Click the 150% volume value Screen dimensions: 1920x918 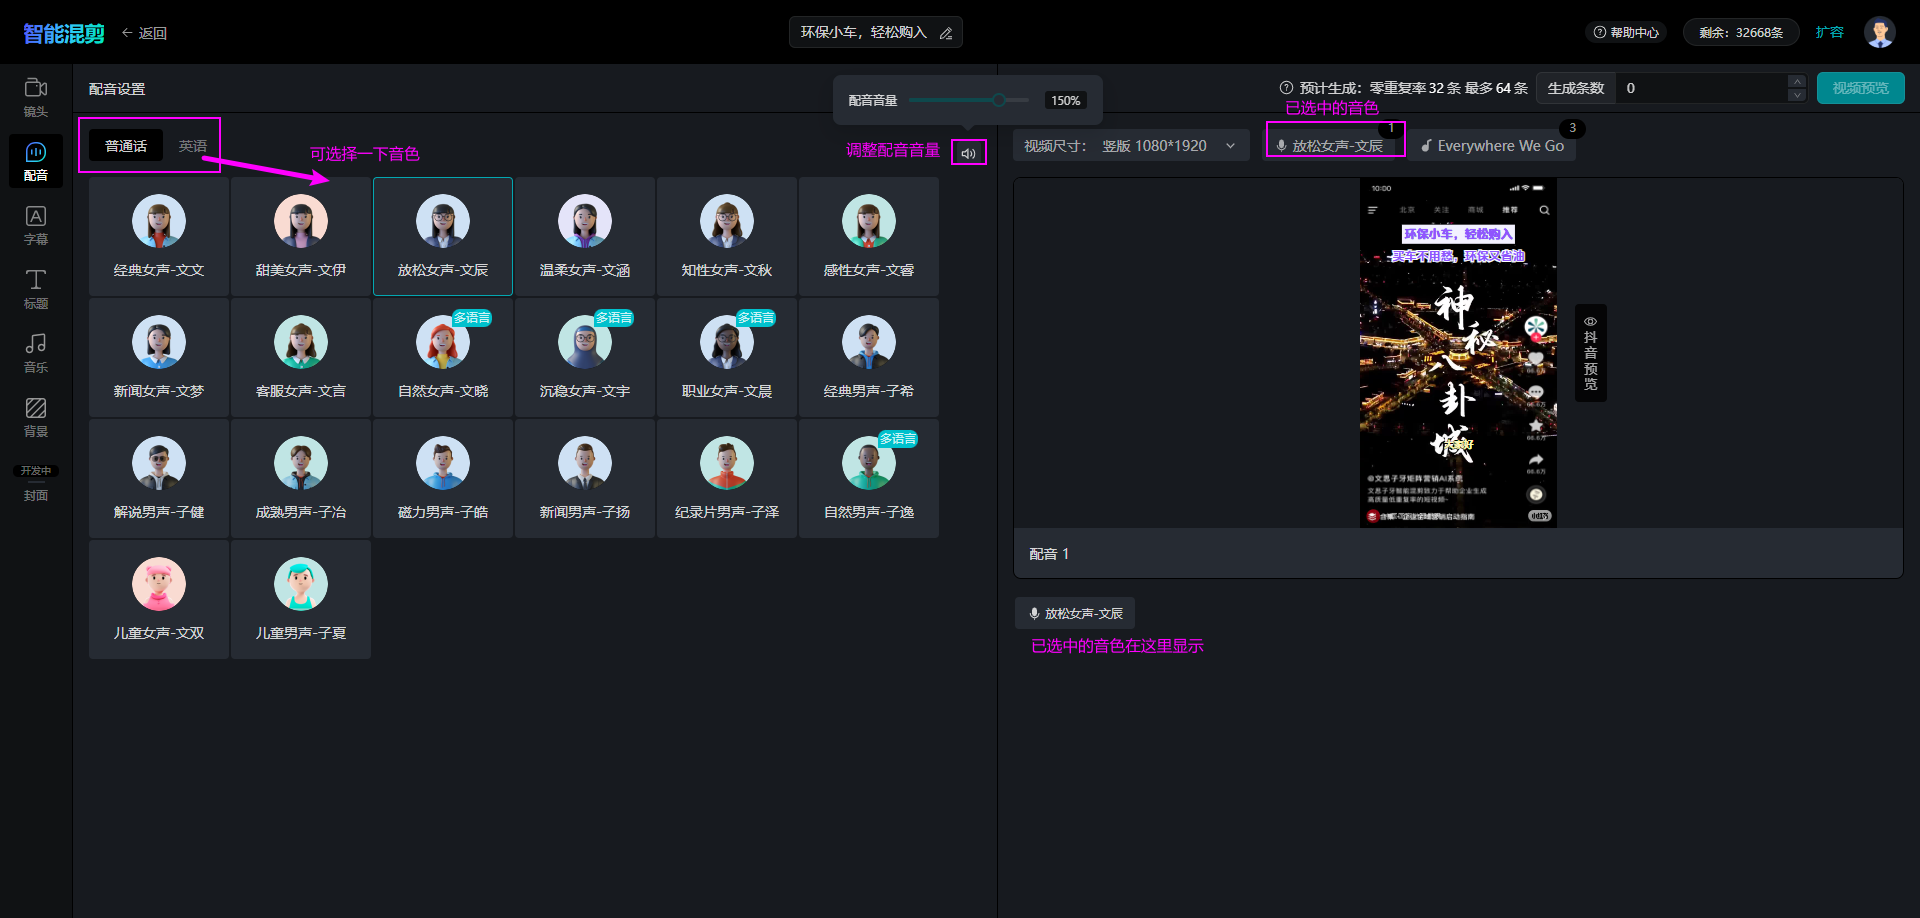[1065, 100]
